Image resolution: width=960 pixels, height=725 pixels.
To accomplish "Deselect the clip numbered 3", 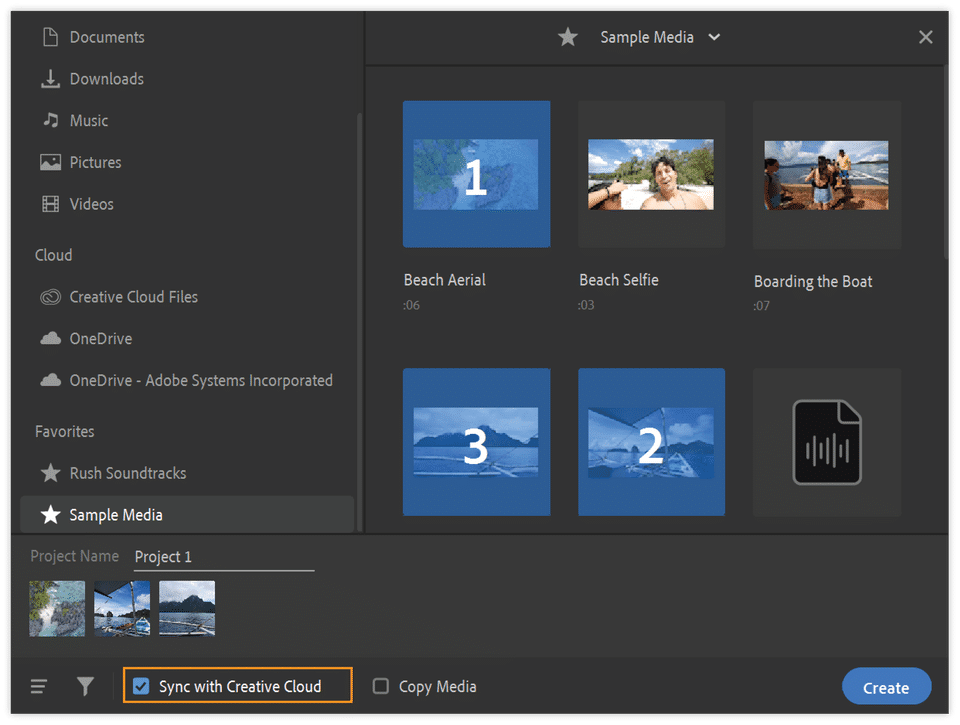I will 476,441.
